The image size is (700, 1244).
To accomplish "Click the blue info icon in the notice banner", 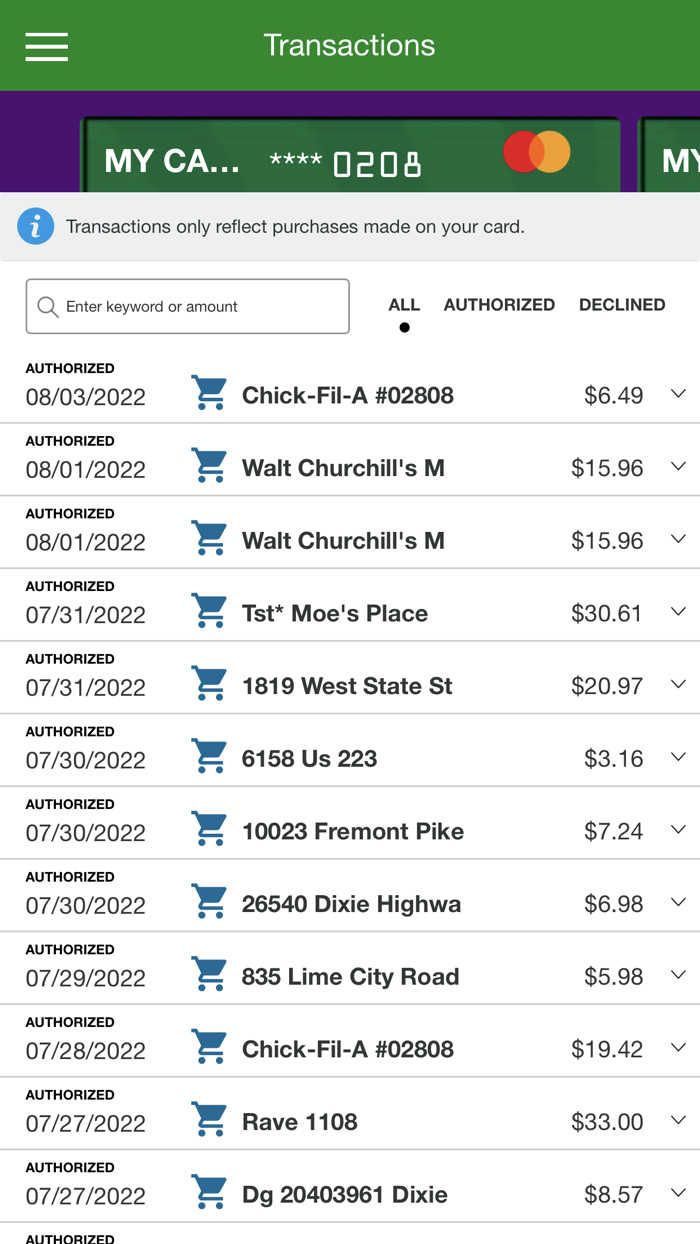I will click(36, 226).
